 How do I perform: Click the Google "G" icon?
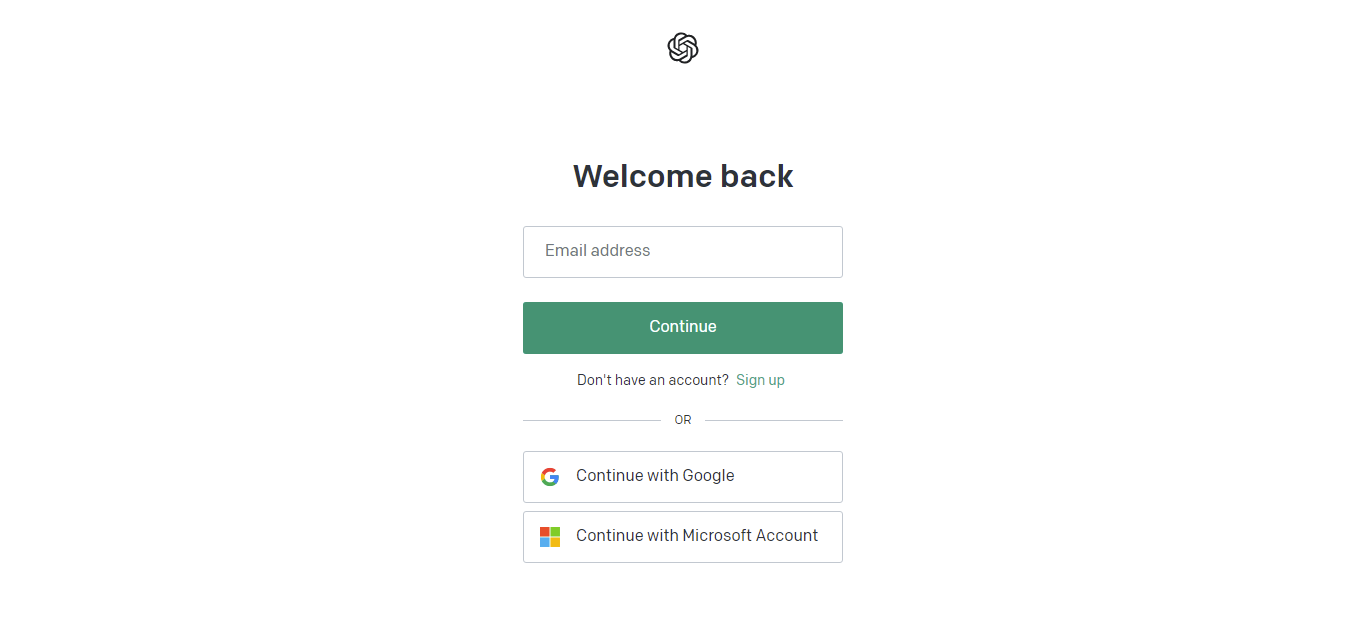(x=550, y=477)
